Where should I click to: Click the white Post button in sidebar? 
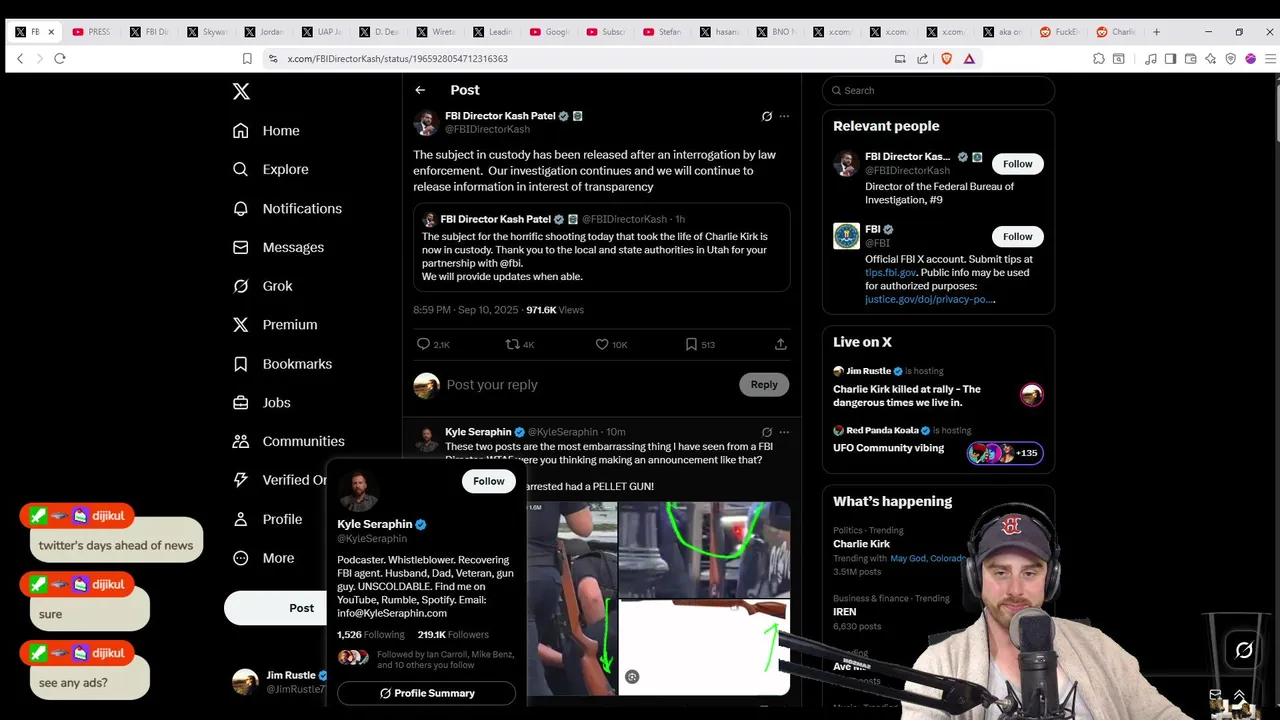coord(275,608)
